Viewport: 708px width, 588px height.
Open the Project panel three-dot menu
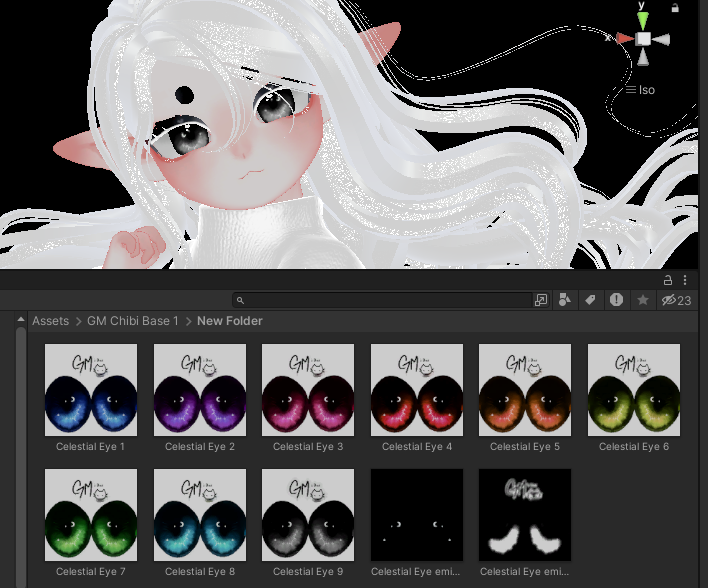click(685, 280)
